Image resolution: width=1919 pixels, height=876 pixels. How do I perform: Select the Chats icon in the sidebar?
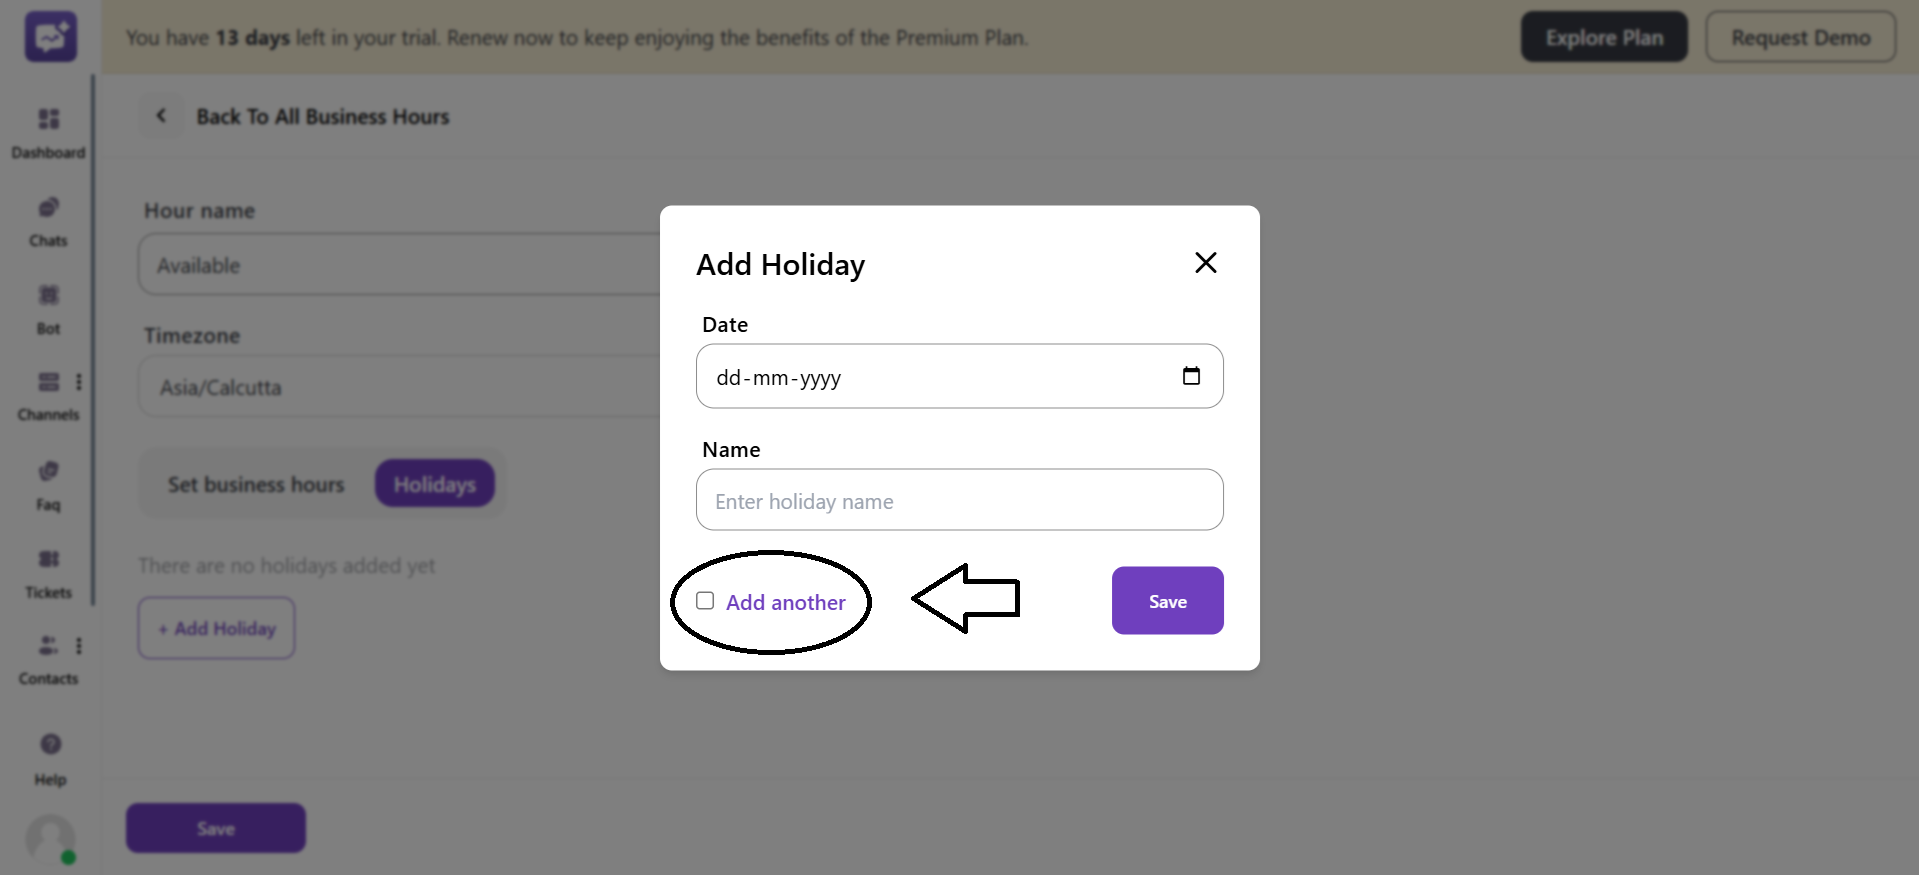(x=48, y=207)
